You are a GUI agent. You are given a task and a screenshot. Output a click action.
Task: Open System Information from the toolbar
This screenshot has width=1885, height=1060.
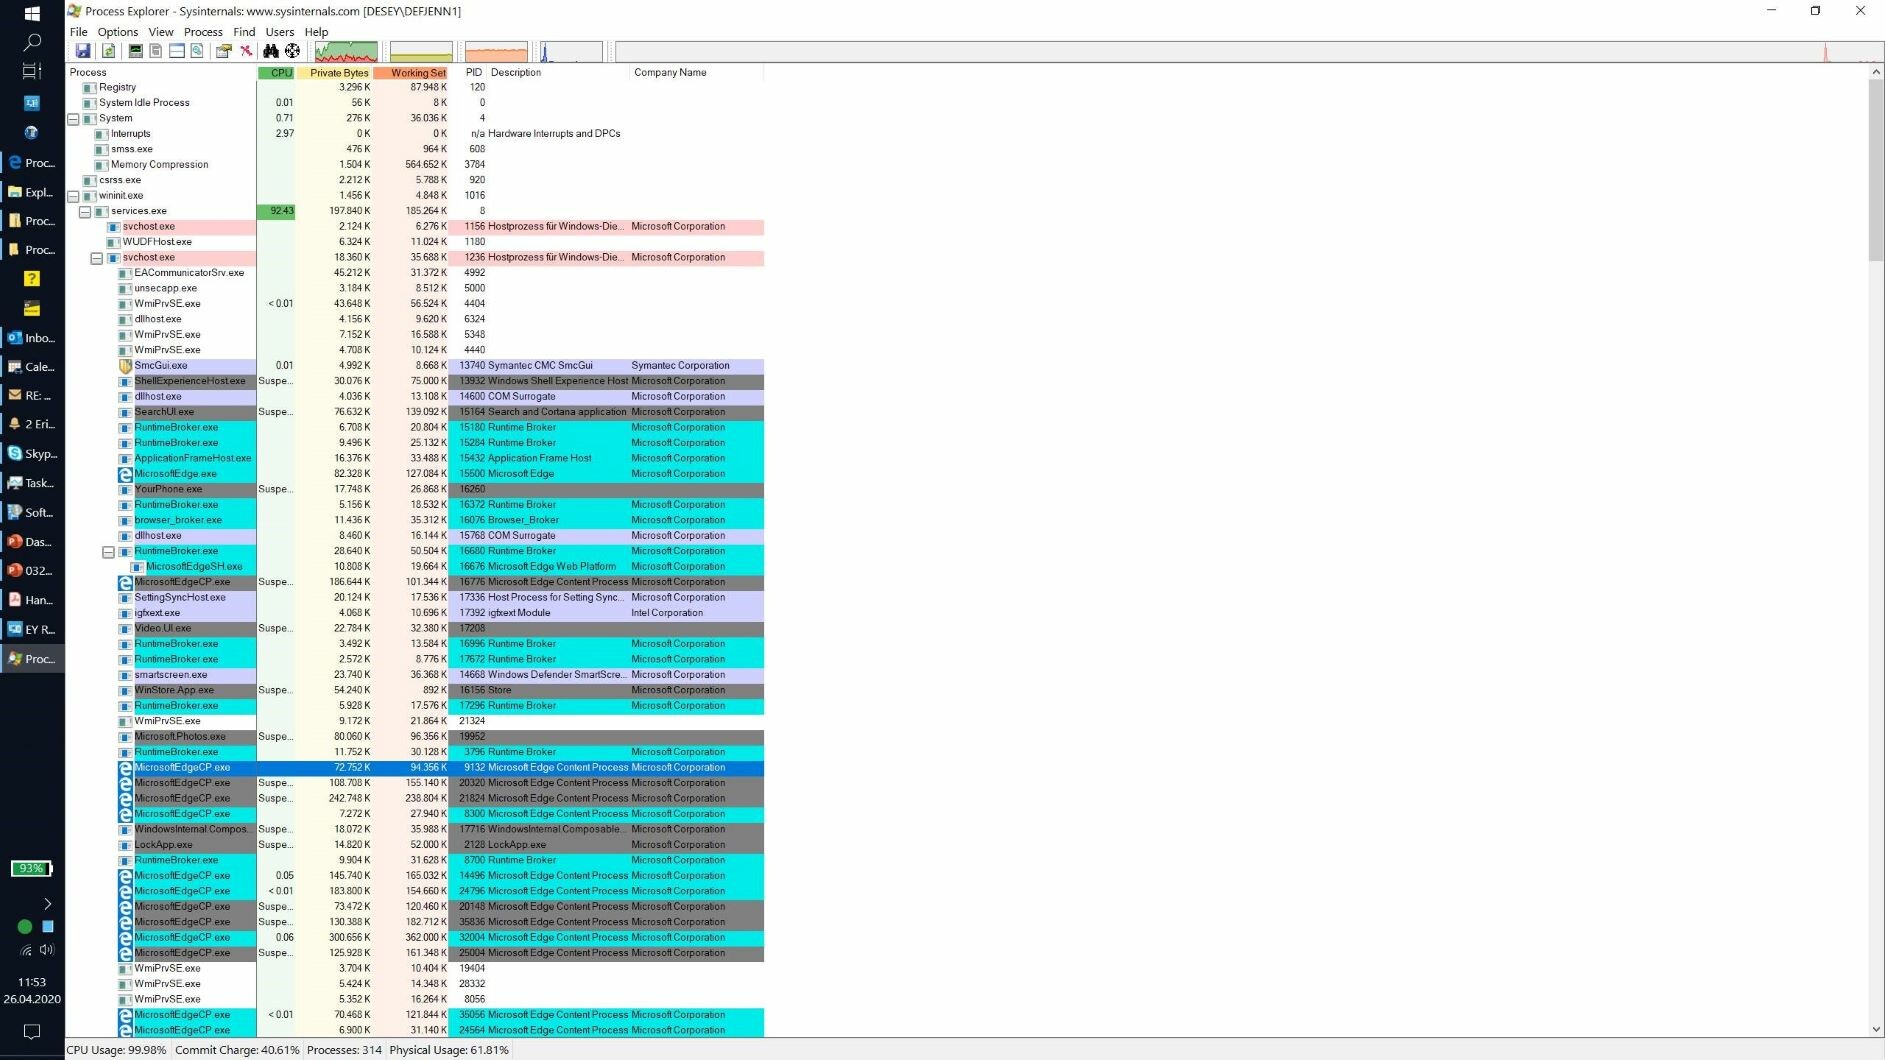135,51
